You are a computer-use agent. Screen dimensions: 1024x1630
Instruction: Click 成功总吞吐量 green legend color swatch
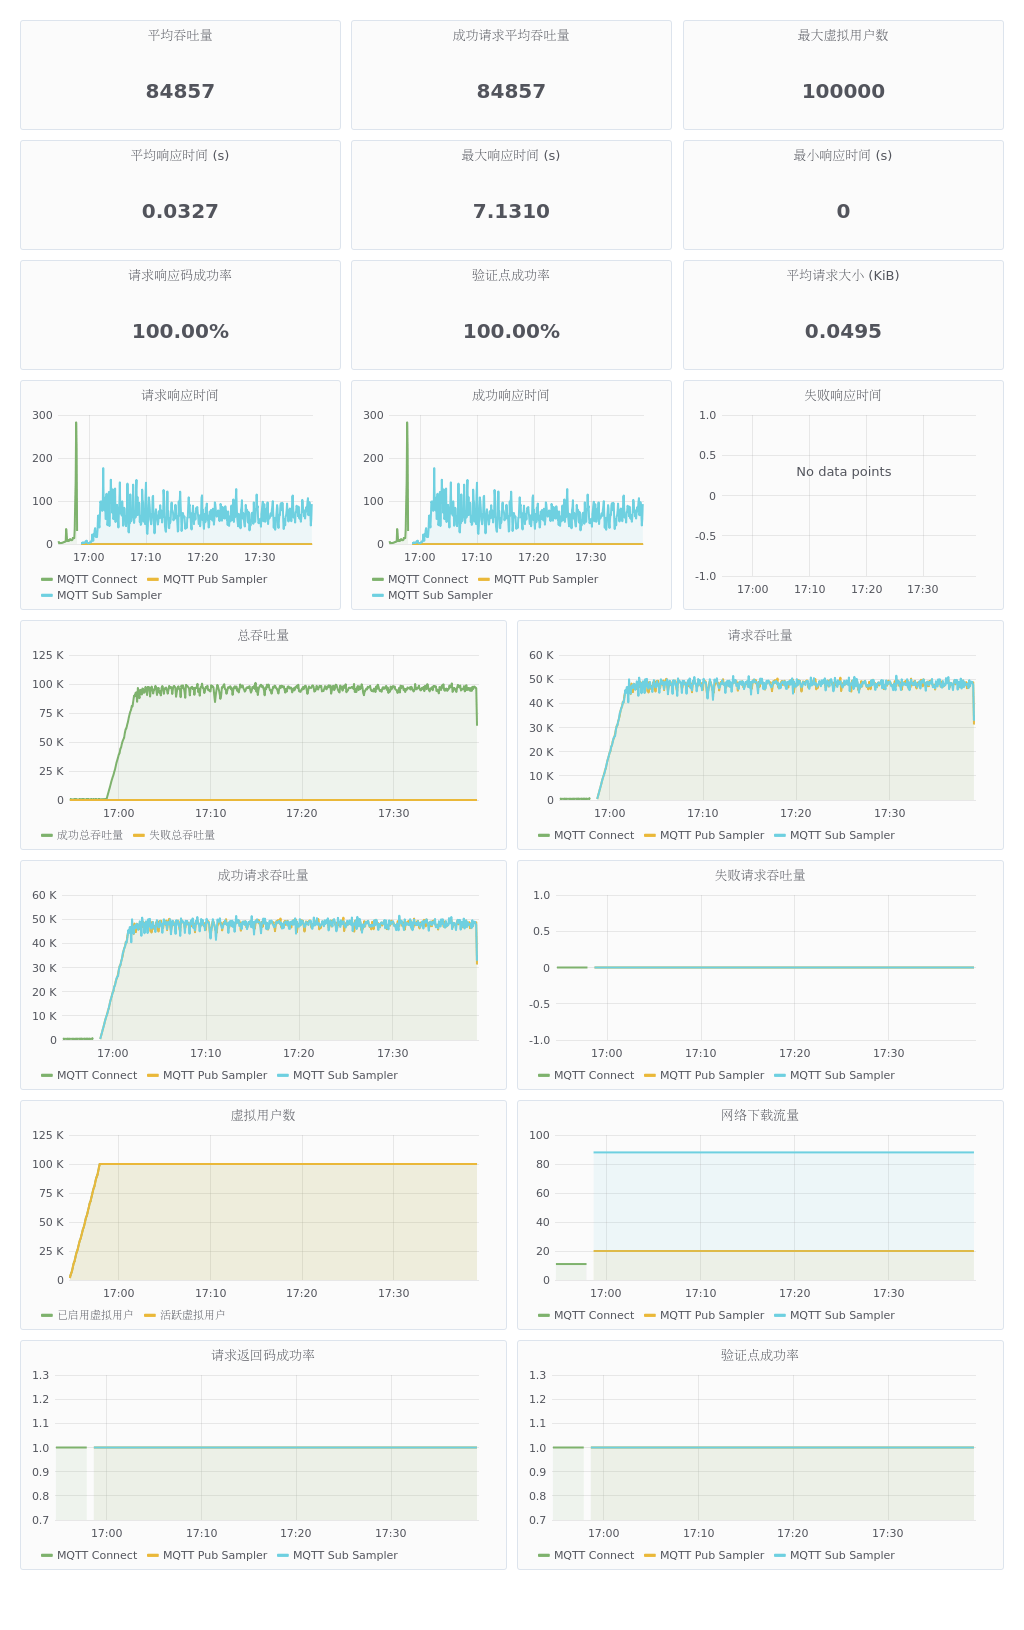coord(47,835)
